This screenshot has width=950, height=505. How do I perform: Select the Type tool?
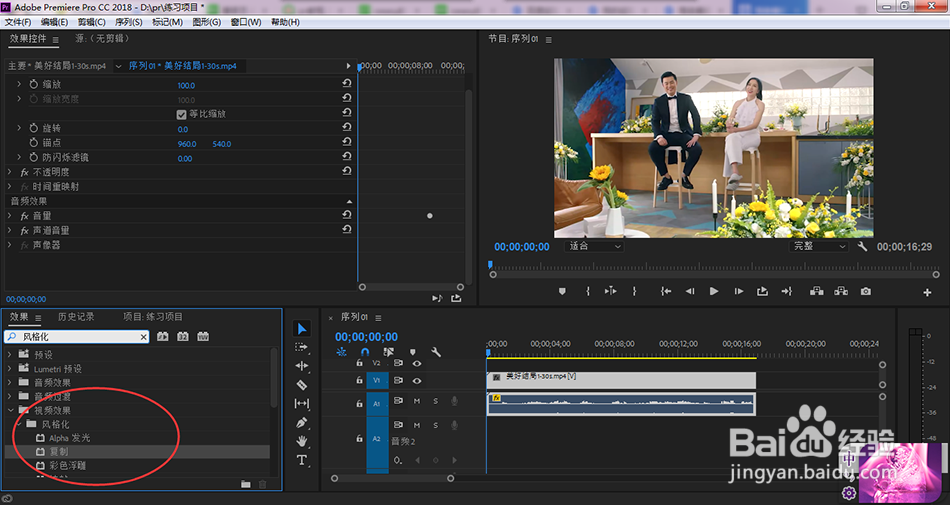[x=302, y=460]
